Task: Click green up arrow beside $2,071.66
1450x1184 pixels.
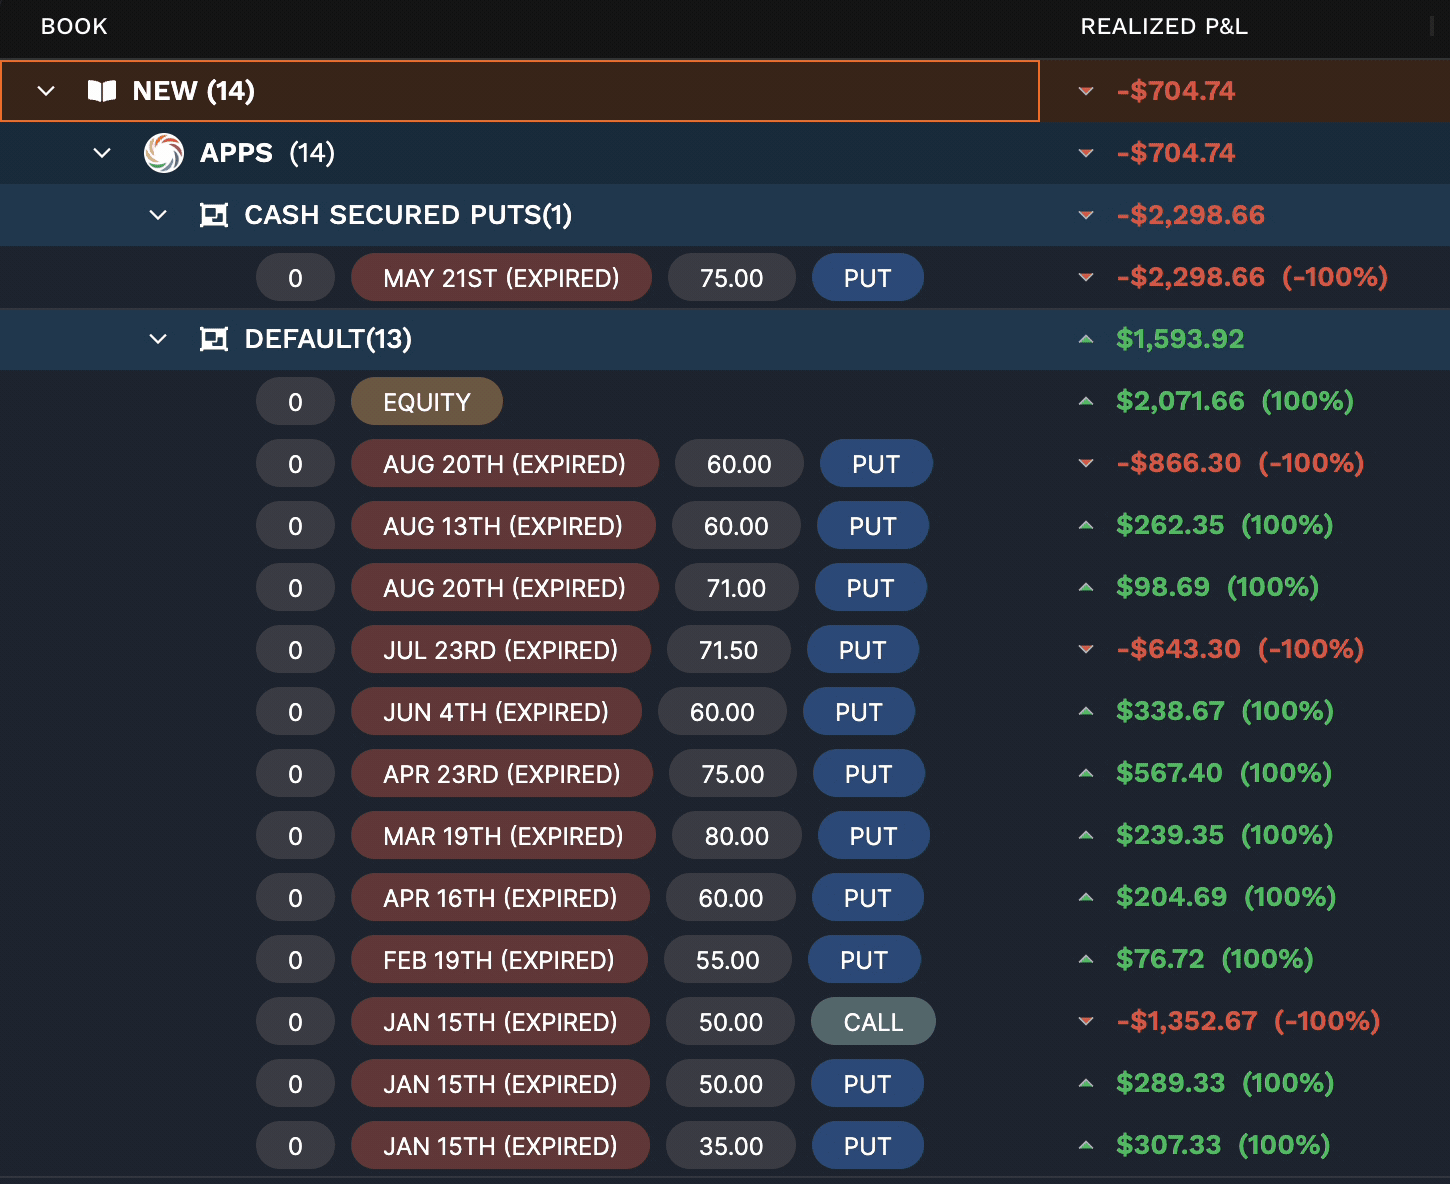Action: tap(1086, 401)
